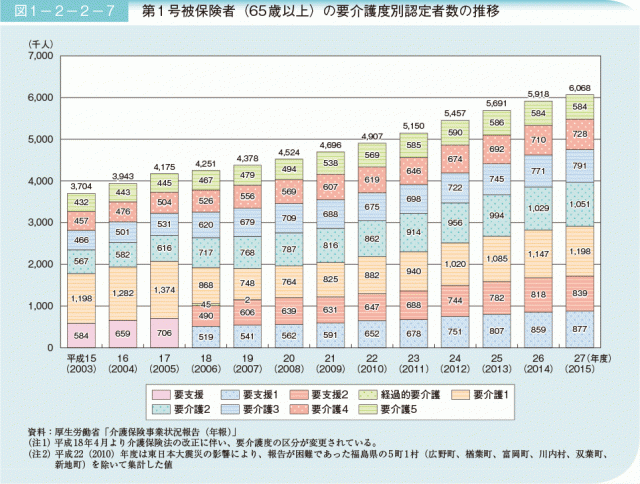Screen dimensions: 640x484
Task: Click the 27(年度) (2015) x-axis label
Action: [588, 364]
